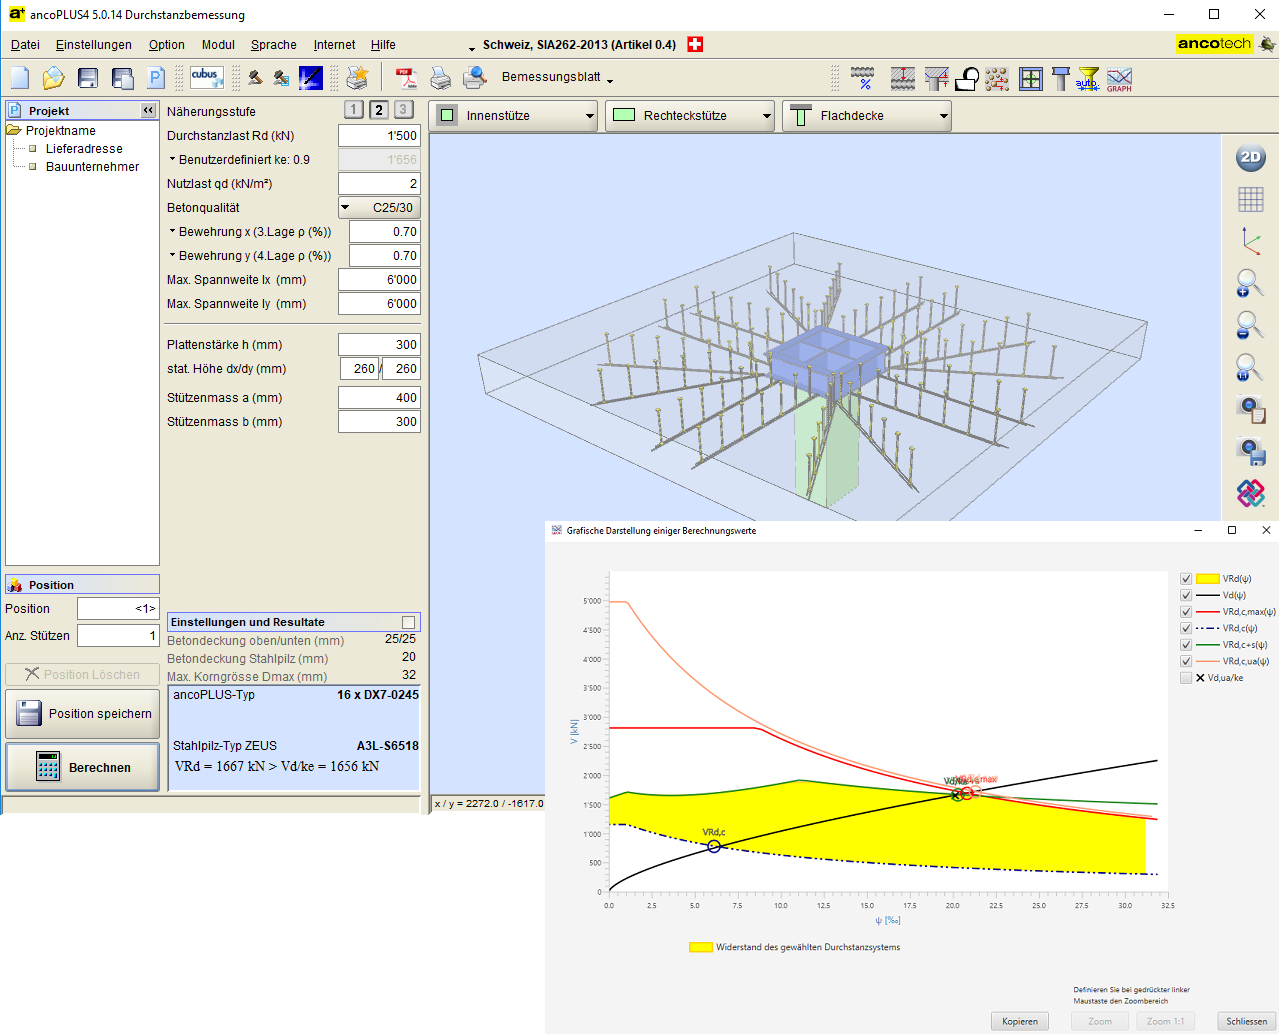The height and width of the screenshot is (1034, 1279).
Task: Open the Cubus import icon
Action: (x=205, y=77)
